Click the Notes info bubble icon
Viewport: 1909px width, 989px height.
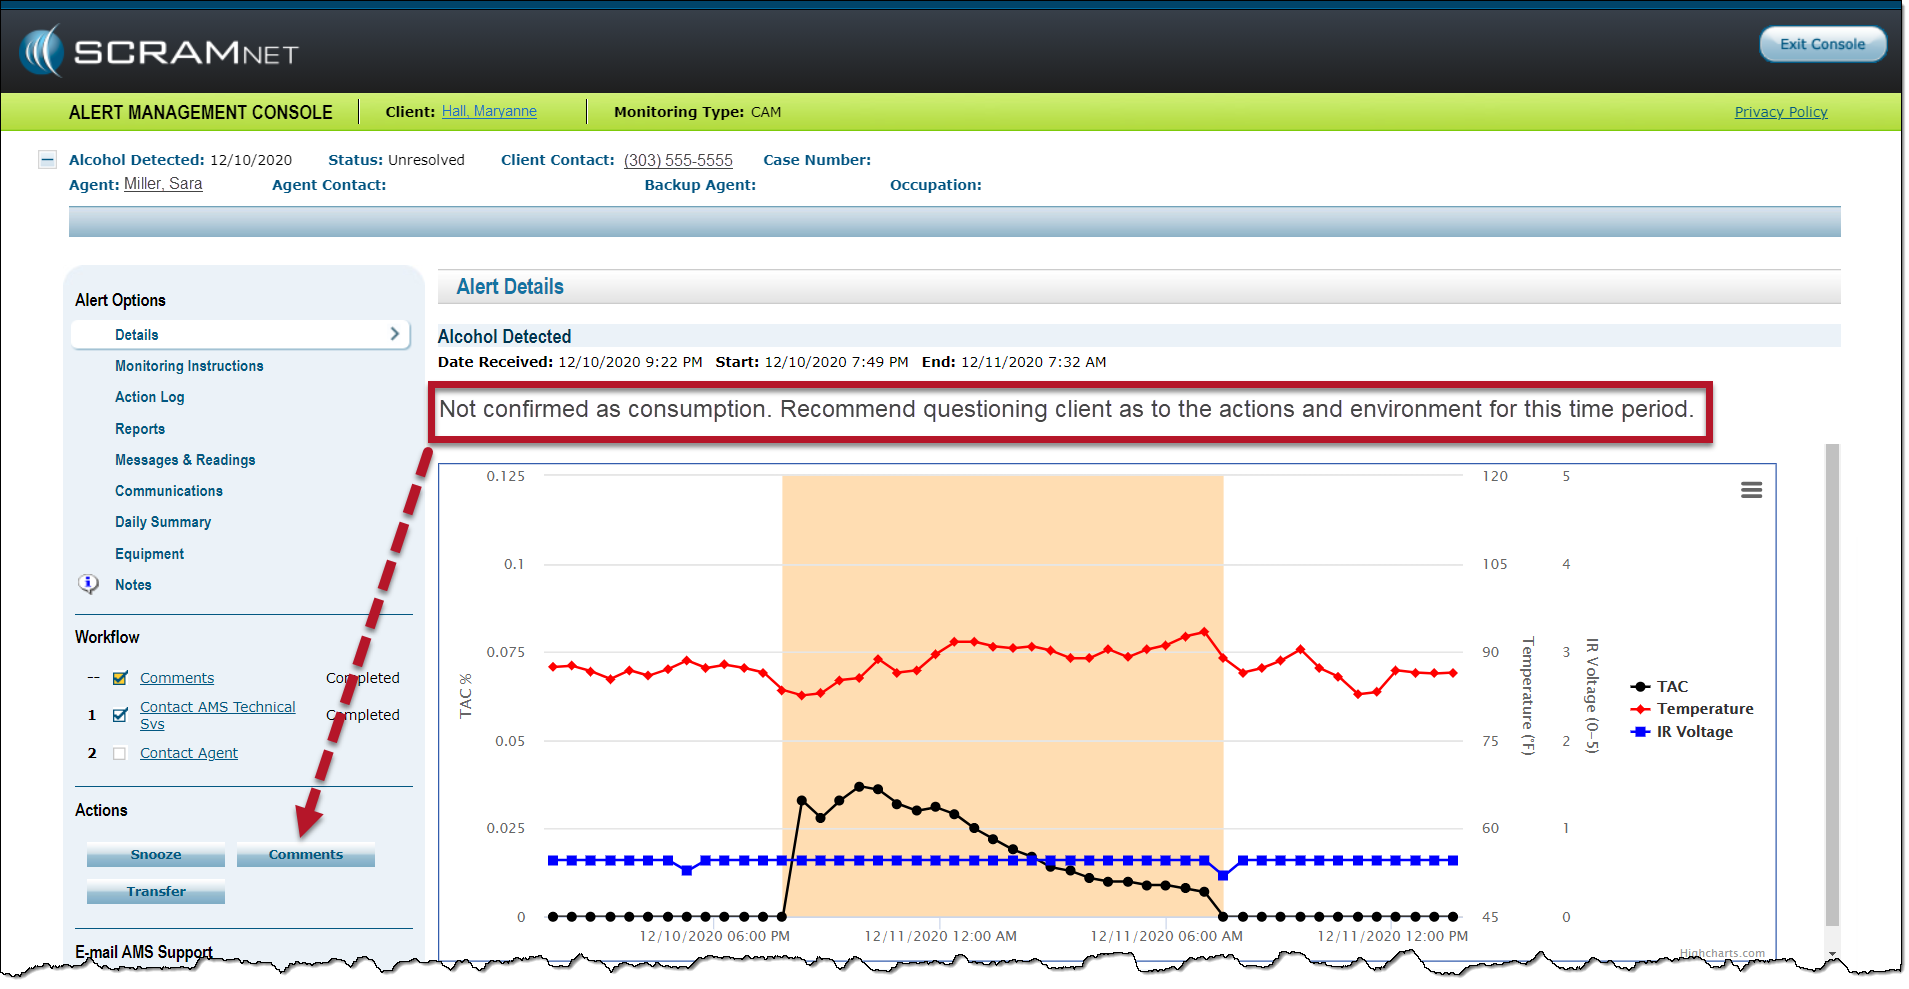pos(89,584)
